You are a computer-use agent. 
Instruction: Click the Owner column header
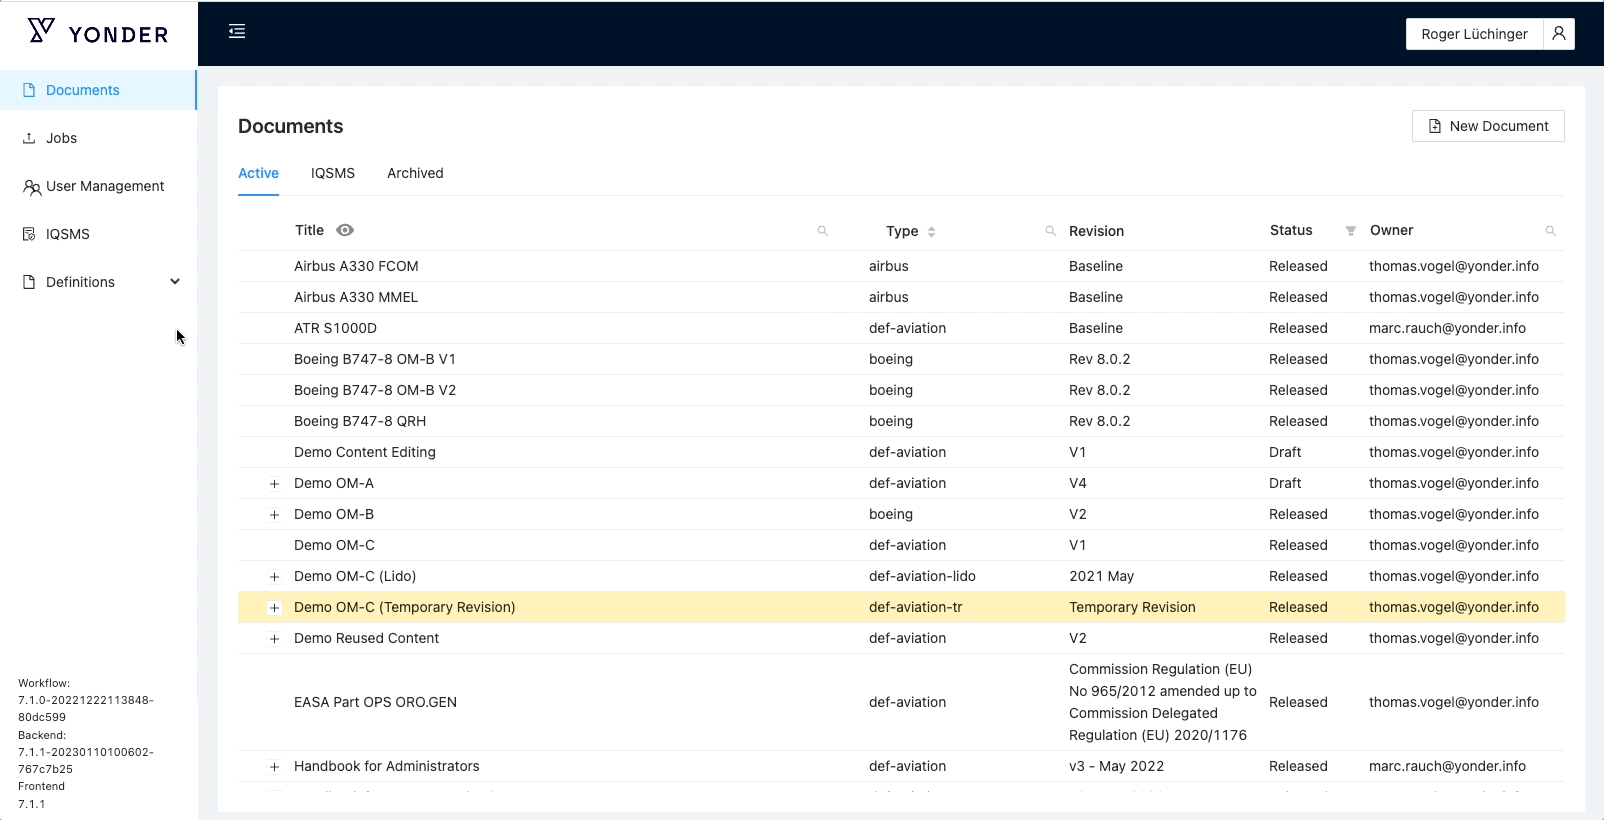click(x=1391, y=230)
